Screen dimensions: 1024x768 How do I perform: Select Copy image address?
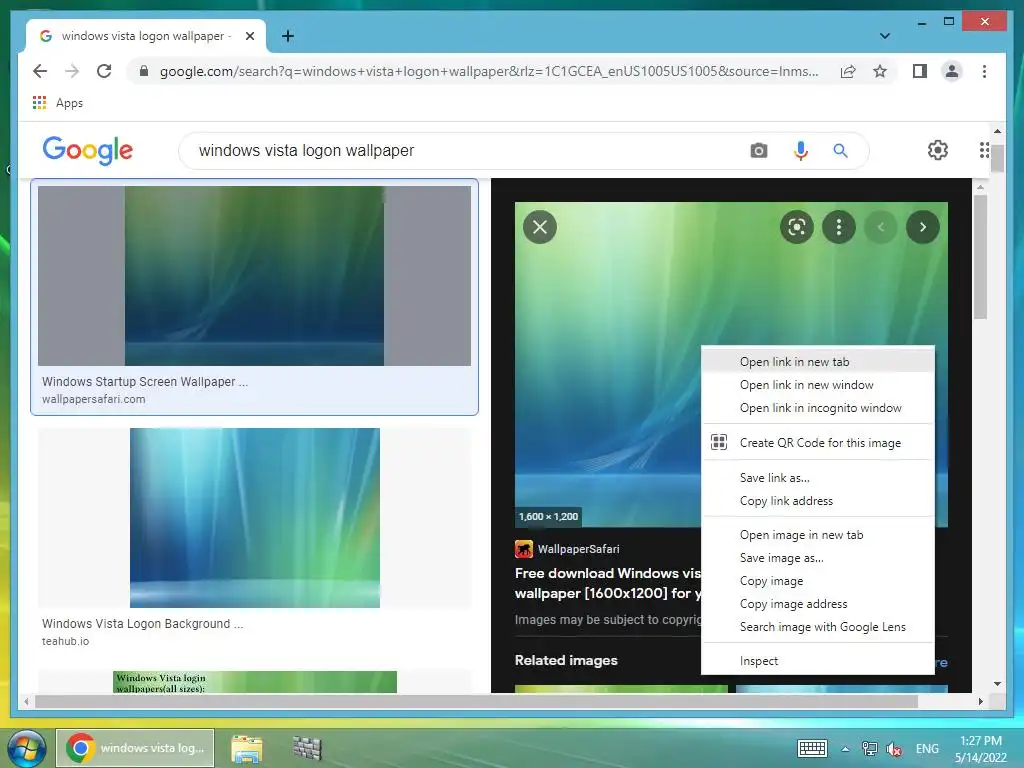click(818, 603)
